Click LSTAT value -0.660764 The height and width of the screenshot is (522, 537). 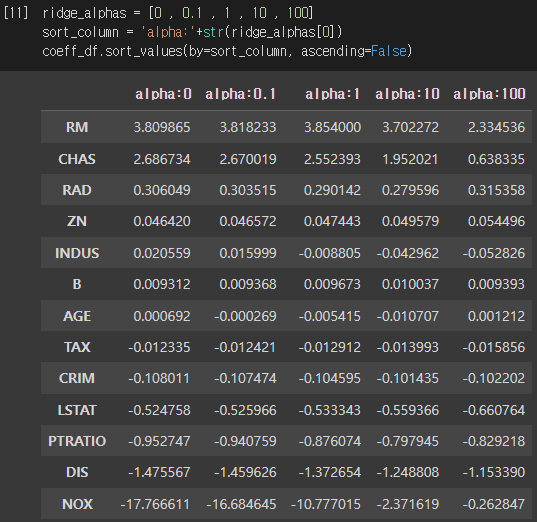494,410
